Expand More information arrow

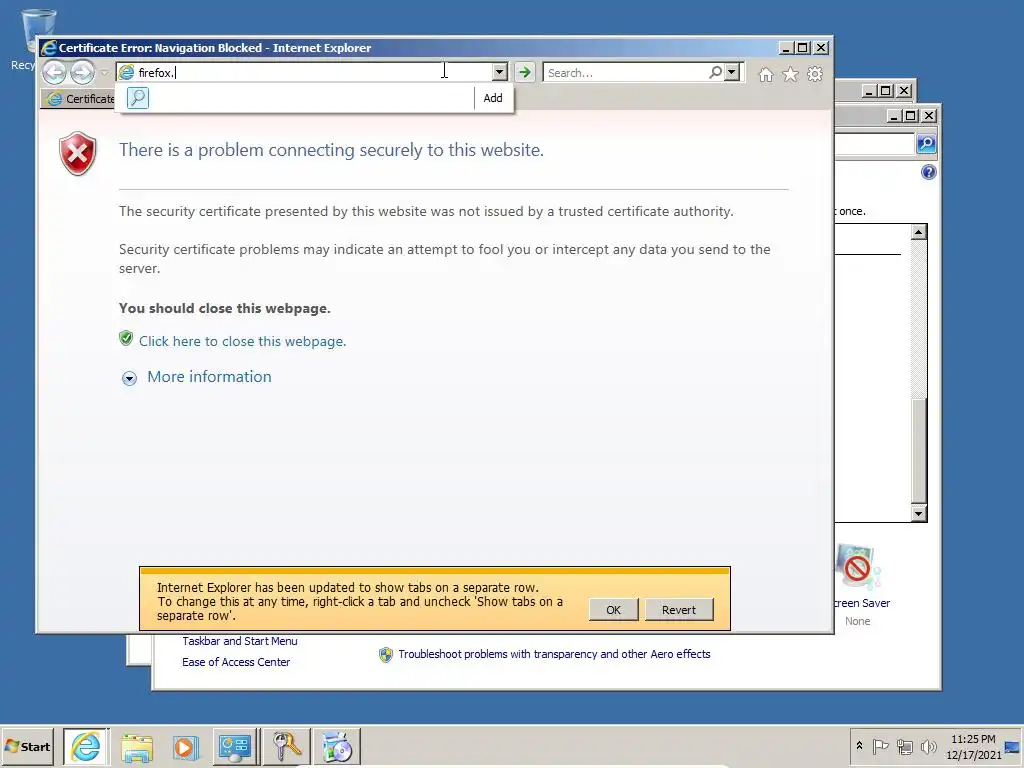pyautogui.click(x=129, y=378)
